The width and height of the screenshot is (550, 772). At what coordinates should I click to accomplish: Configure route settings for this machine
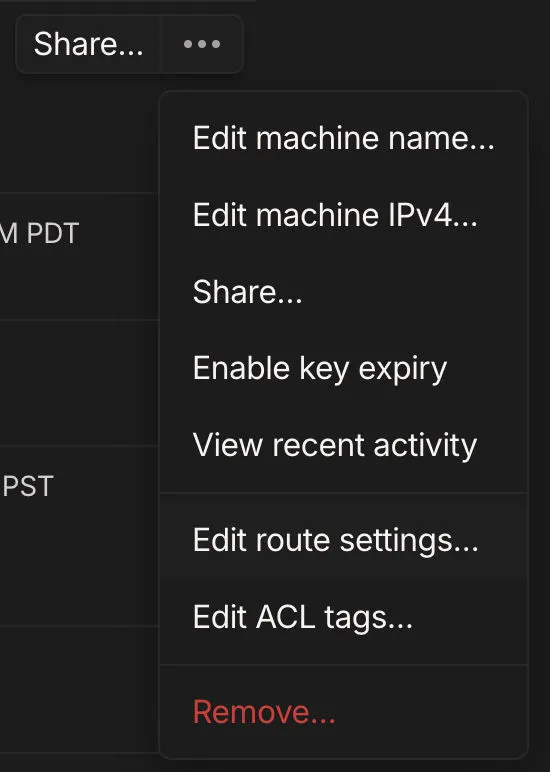pyautogui.click(x=344, y=541)
